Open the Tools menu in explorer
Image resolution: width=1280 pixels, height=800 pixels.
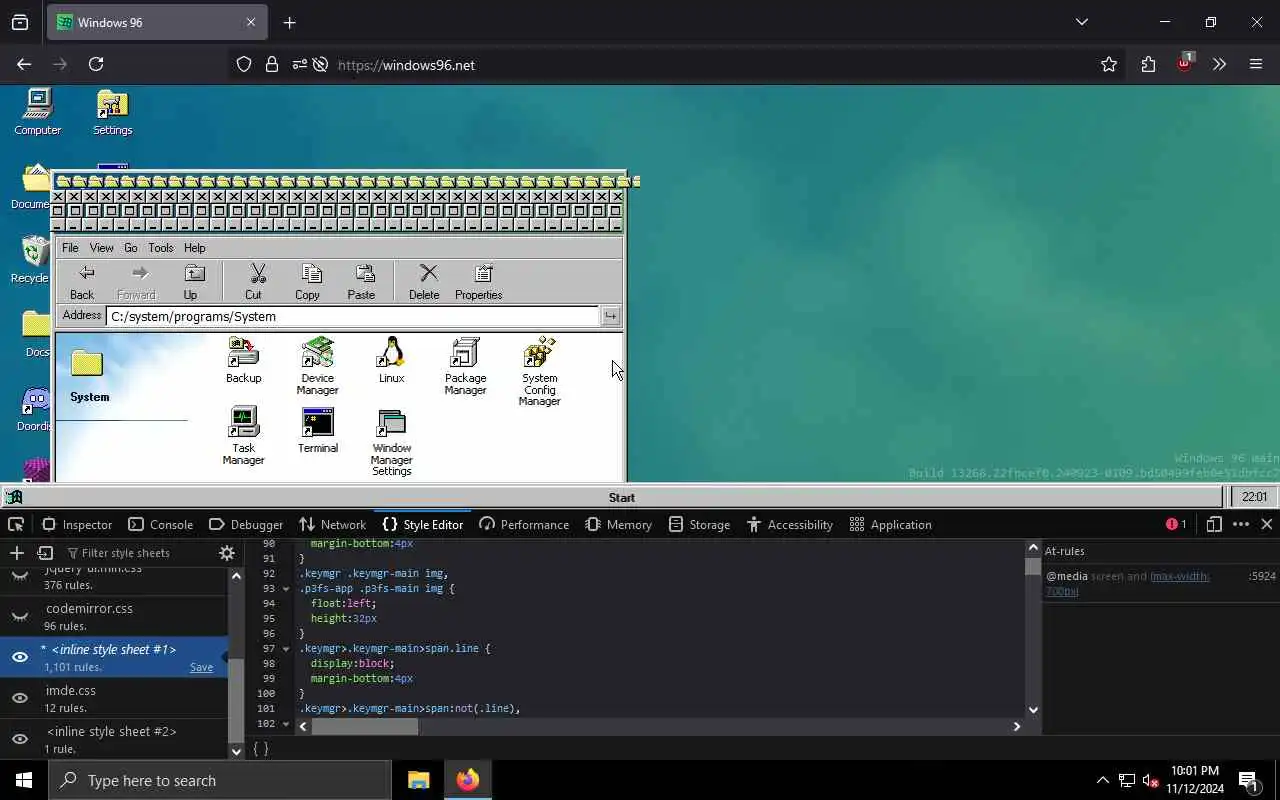161,247
